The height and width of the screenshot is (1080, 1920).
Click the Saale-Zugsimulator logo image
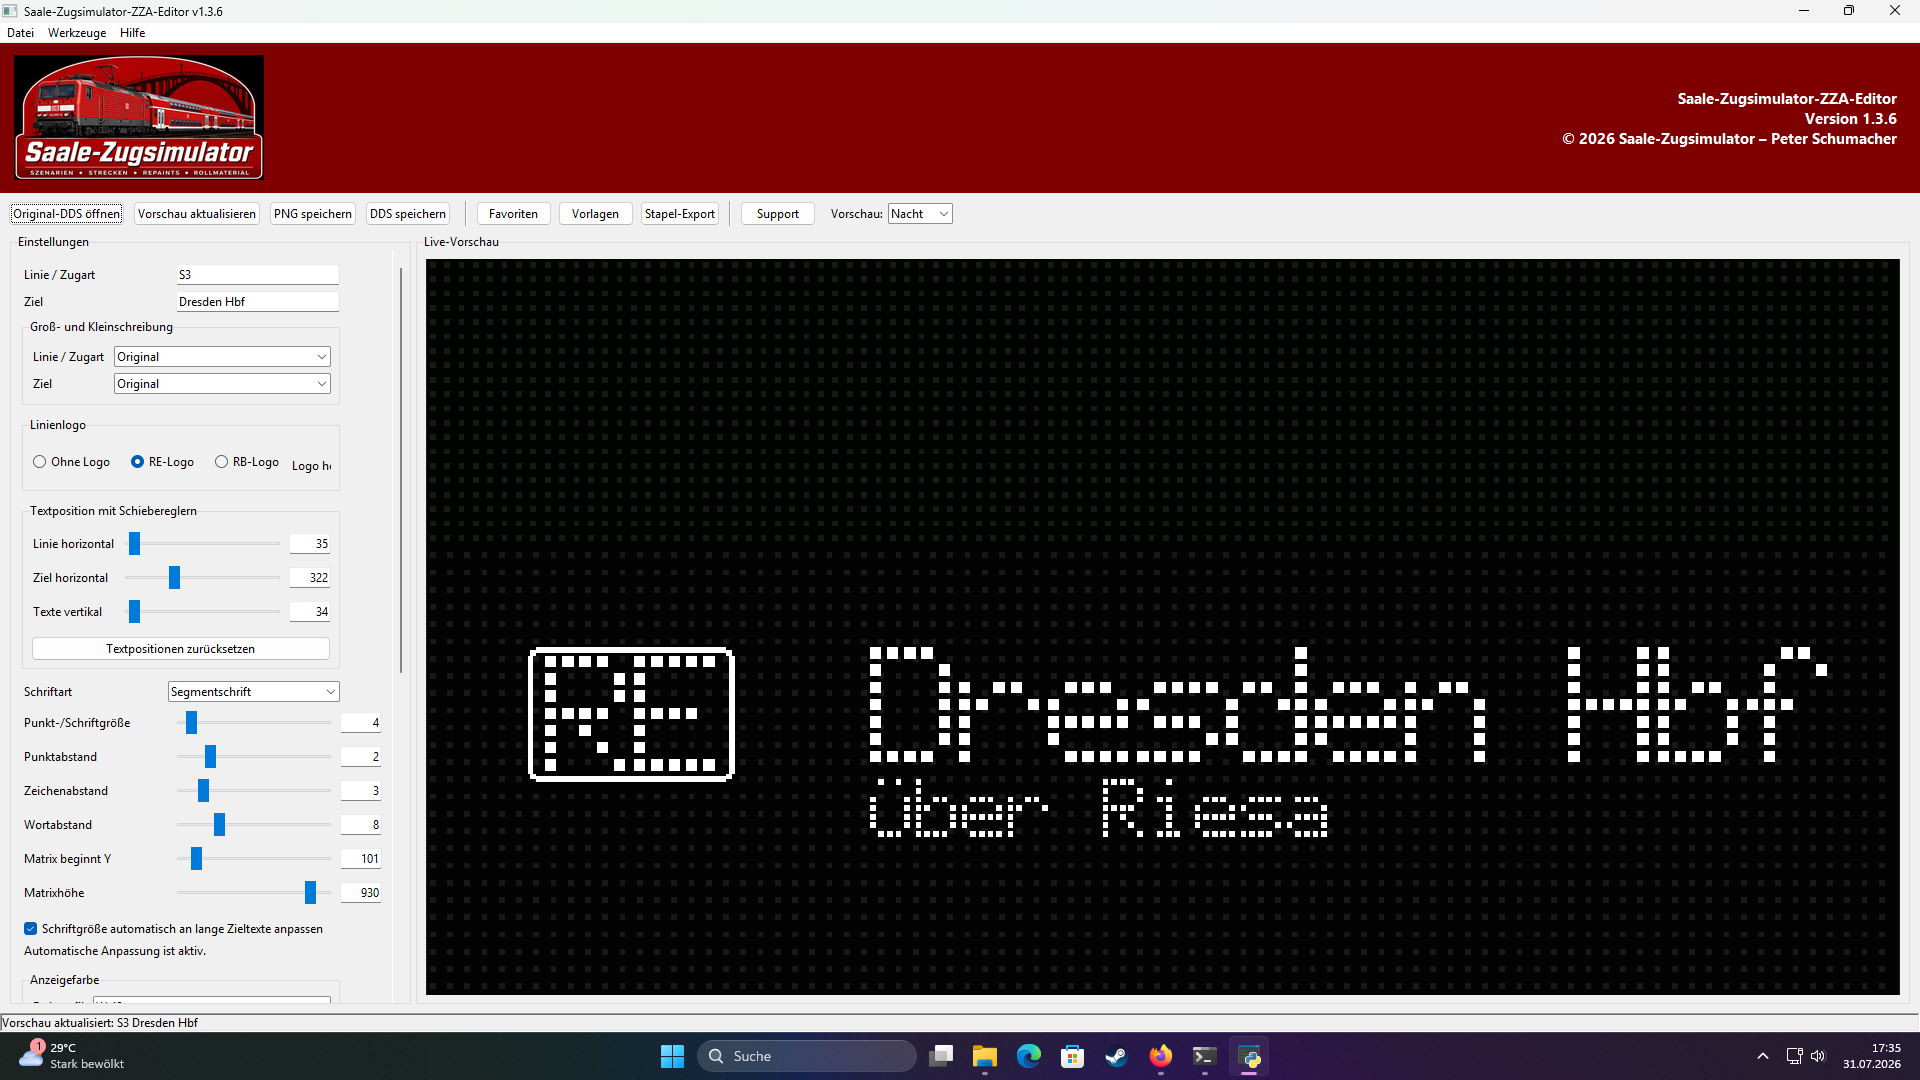pos(139,117)
